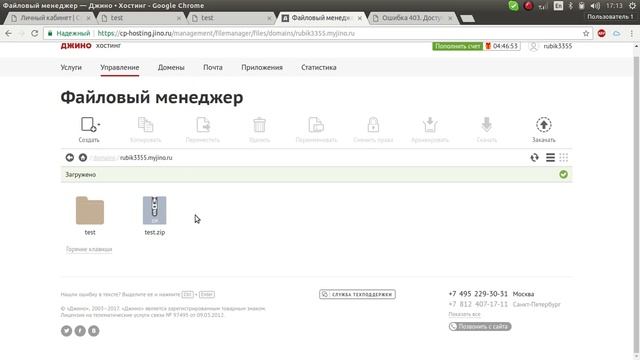The width and height of the screenshot is (640, 360).
Task: Click the Переместить (move) toolbar icon
Action: 203,125
